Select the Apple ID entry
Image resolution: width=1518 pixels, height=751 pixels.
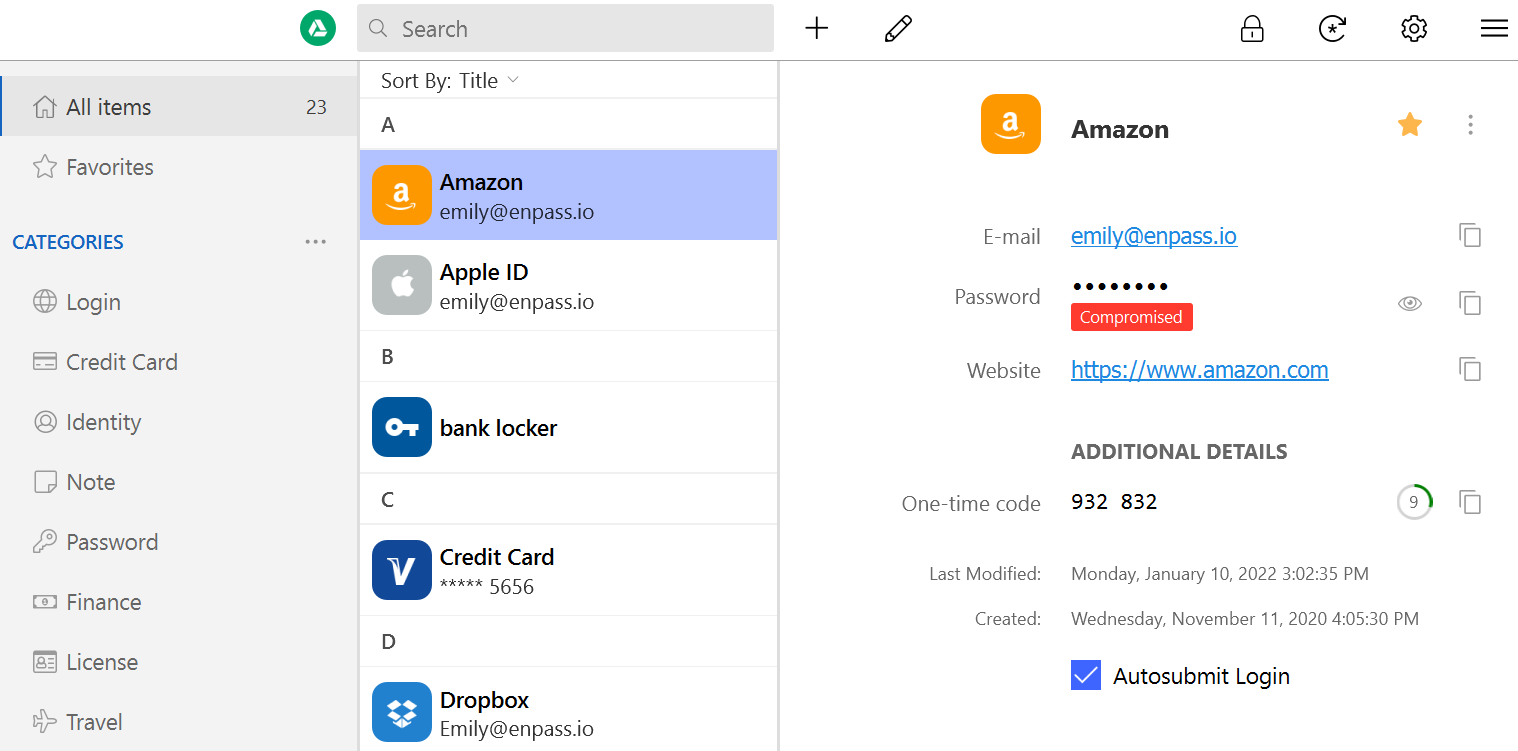pyautogui.click(x=568, y=286)
